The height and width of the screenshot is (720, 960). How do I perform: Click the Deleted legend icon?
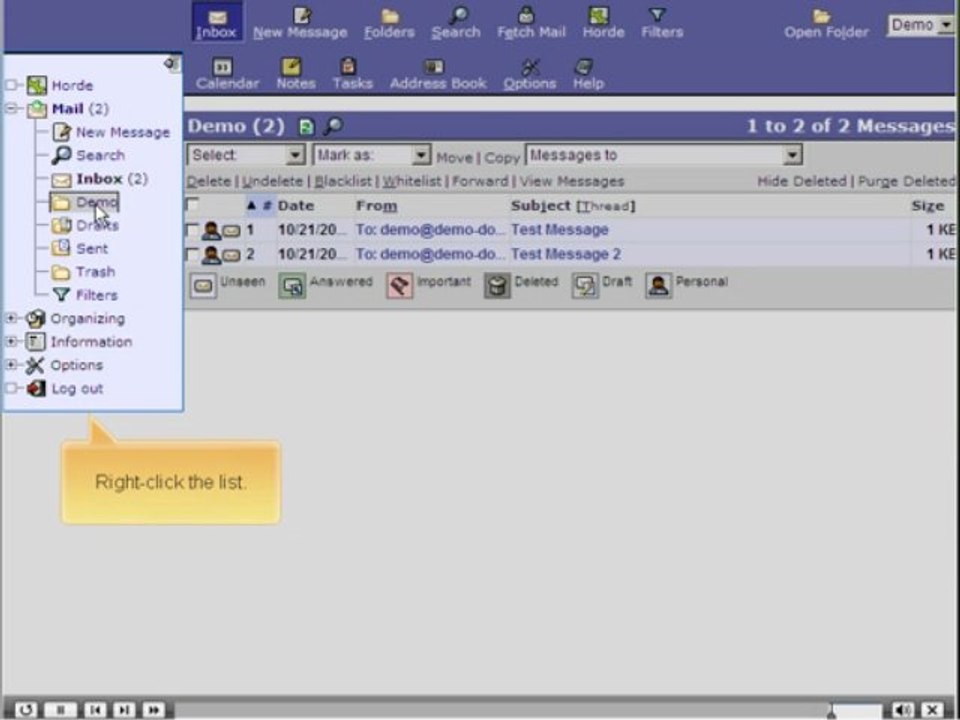click(x=497, y=285)
